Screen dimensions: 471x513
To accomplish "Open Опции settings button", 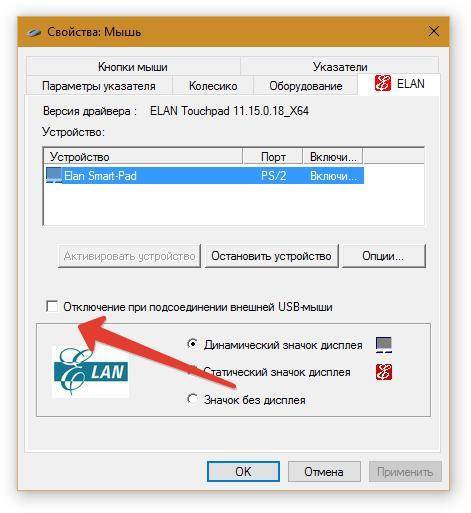I will coord(384,256).
